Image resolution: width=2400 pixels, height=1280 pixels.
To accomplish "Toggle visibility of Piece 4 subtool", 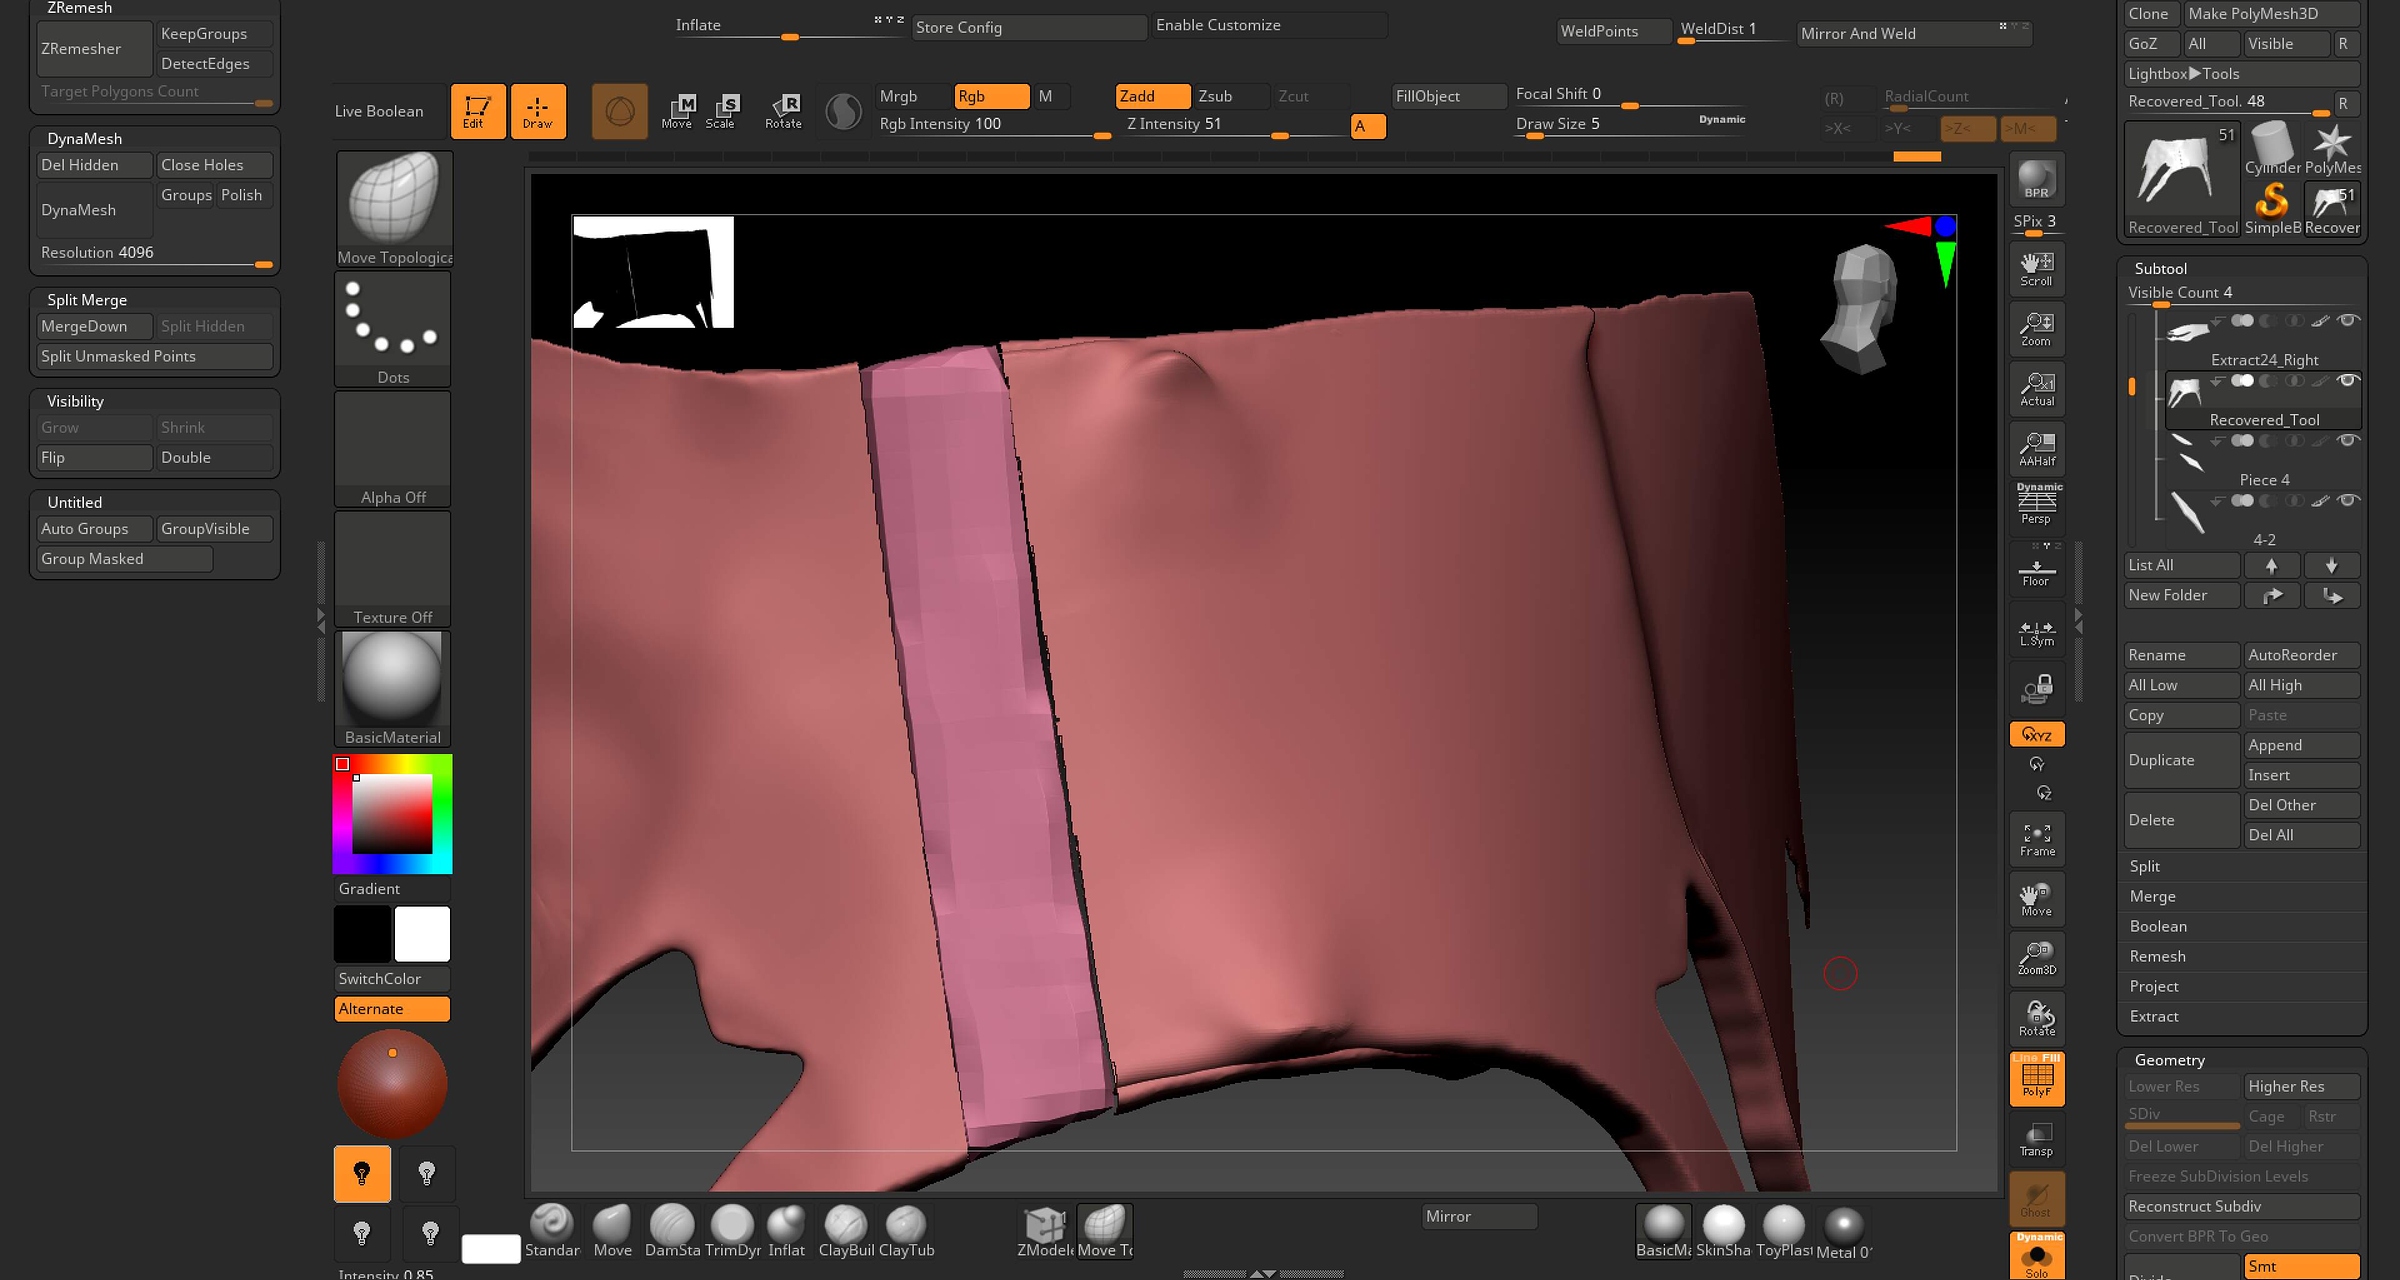I will [2349, 441].
